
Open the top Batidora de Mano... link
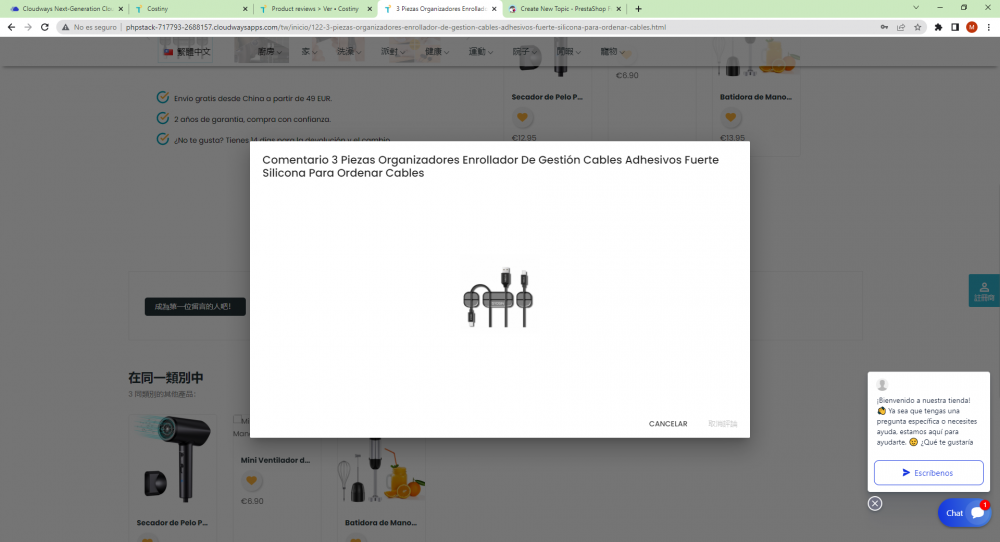coord(756,97)
